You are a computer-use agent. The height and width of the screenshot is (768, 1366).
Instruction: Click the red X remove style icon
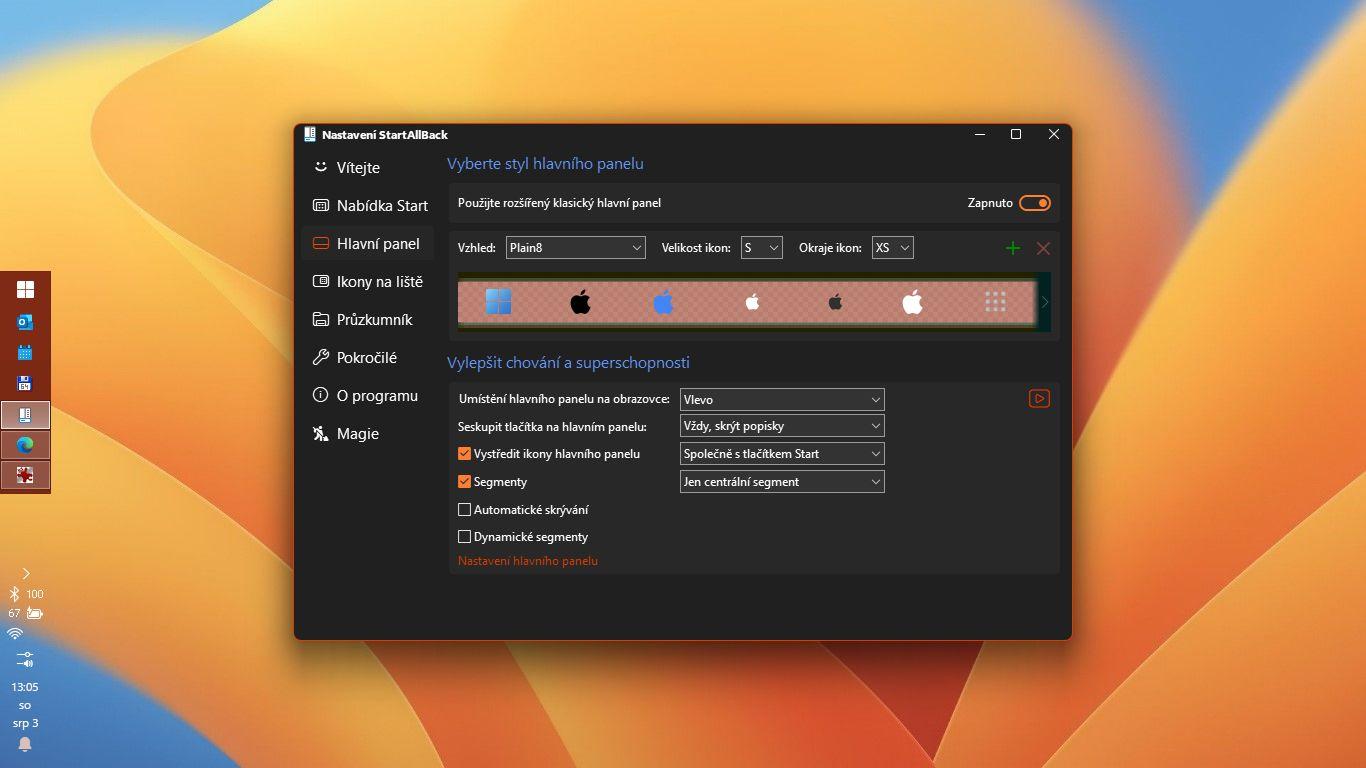[x=1043, y=248]
